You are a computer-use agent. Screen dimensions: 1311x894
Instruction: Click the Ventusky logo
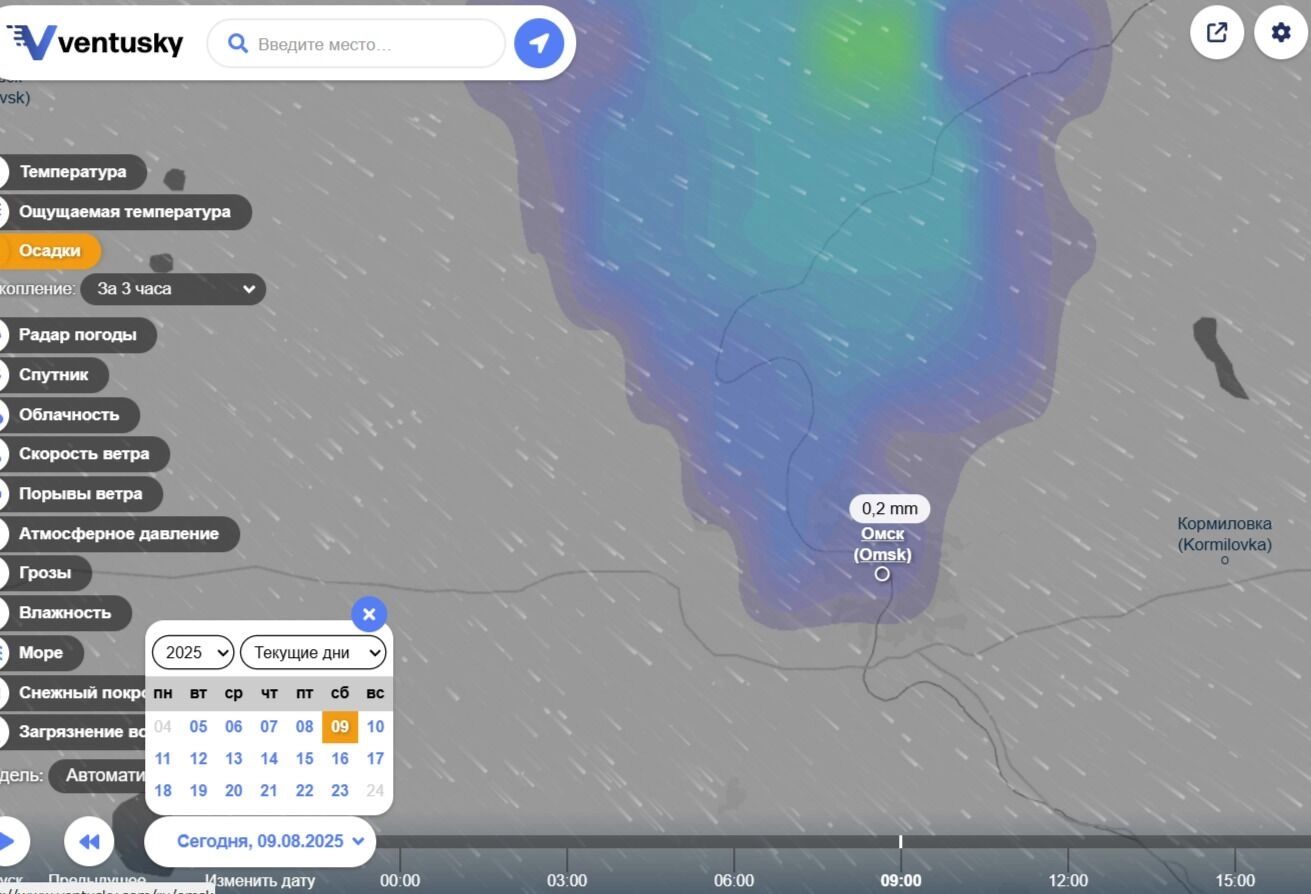coord(96,43)
